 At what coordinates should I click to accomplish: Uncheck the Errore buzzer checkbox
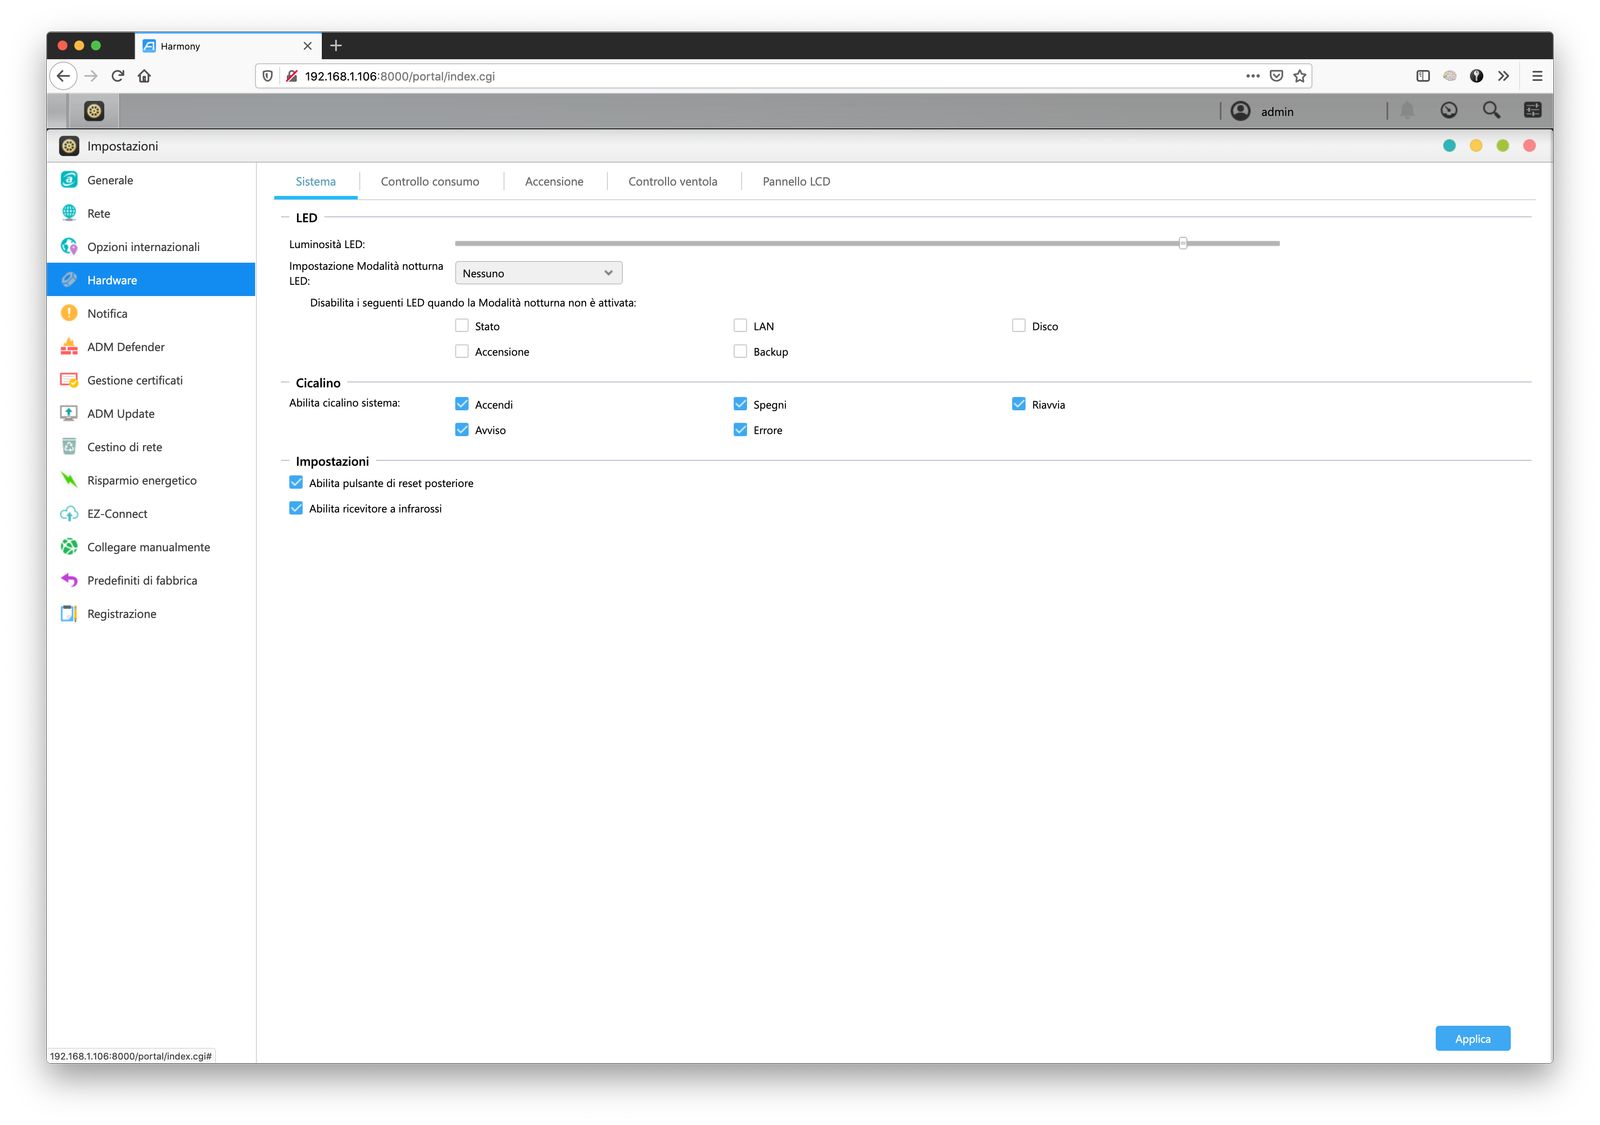click(740, 430)
